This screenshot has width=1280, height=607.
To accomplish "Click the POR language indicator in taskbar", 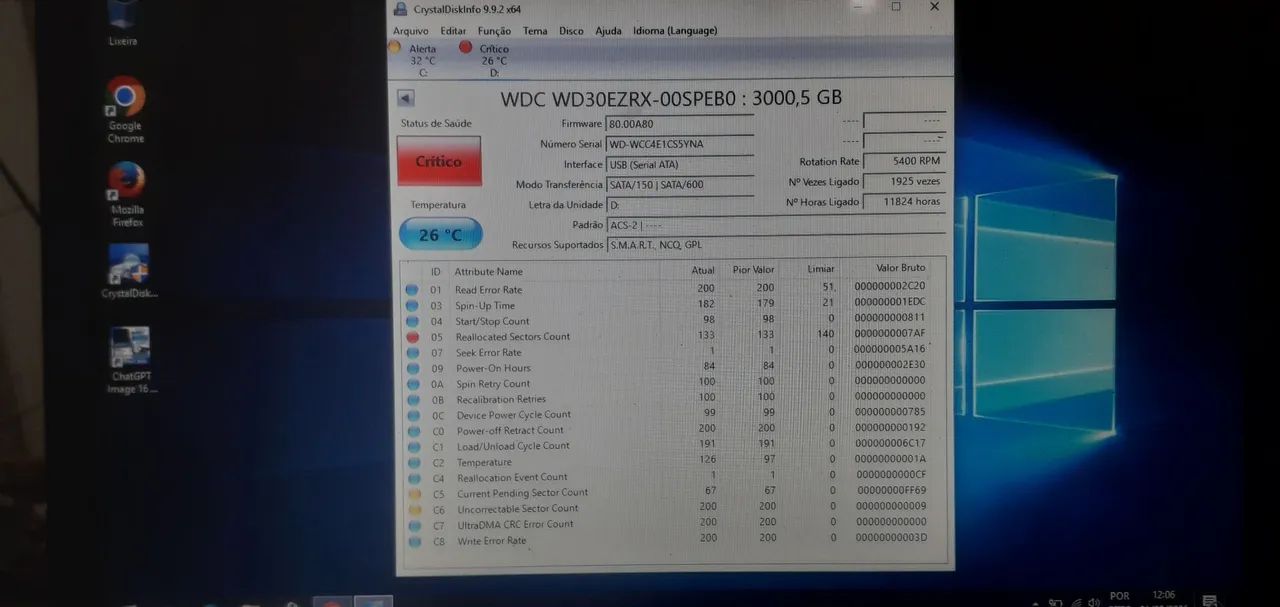I will pyautogui.click(x=1120, y=598).
